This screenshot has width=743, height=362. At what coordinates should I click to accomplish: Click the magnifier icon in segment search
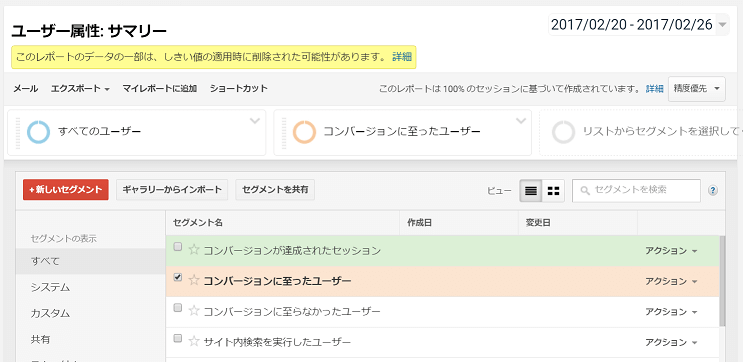[x=585, y=190]
